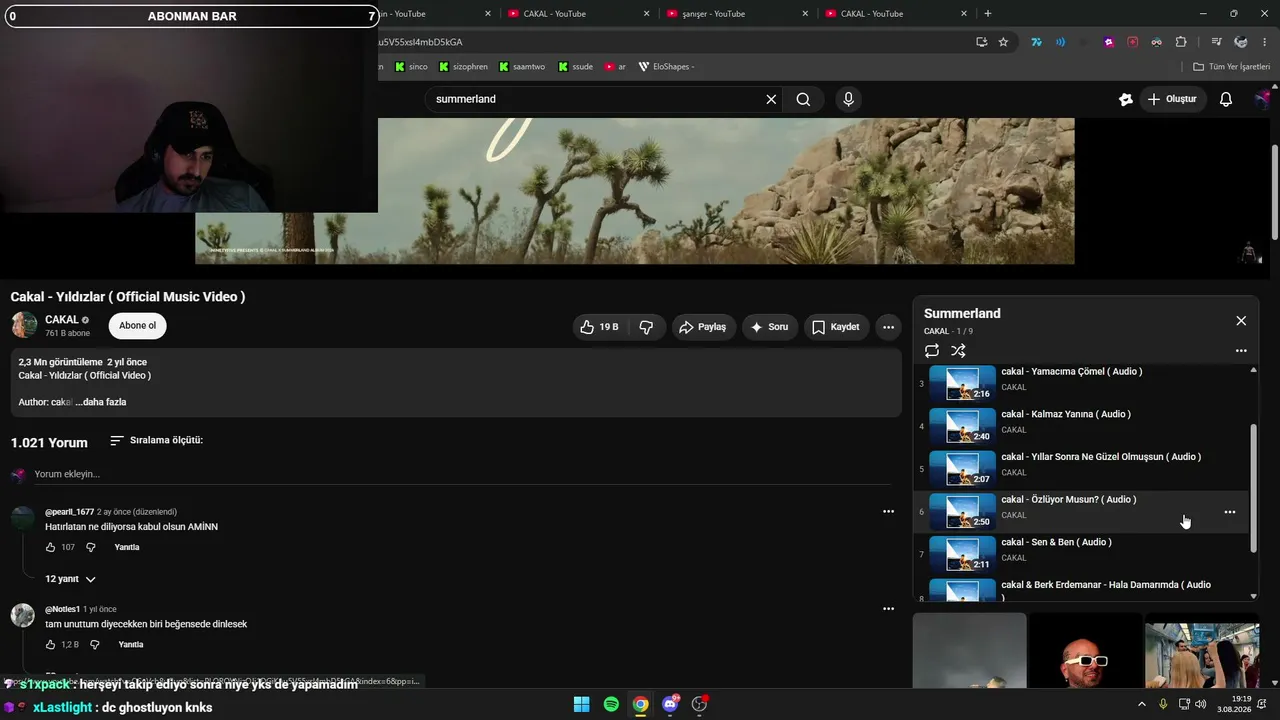Toggle shuffle playlist in Summerland panel
1280x720 pixels.
tap(958, 351)
